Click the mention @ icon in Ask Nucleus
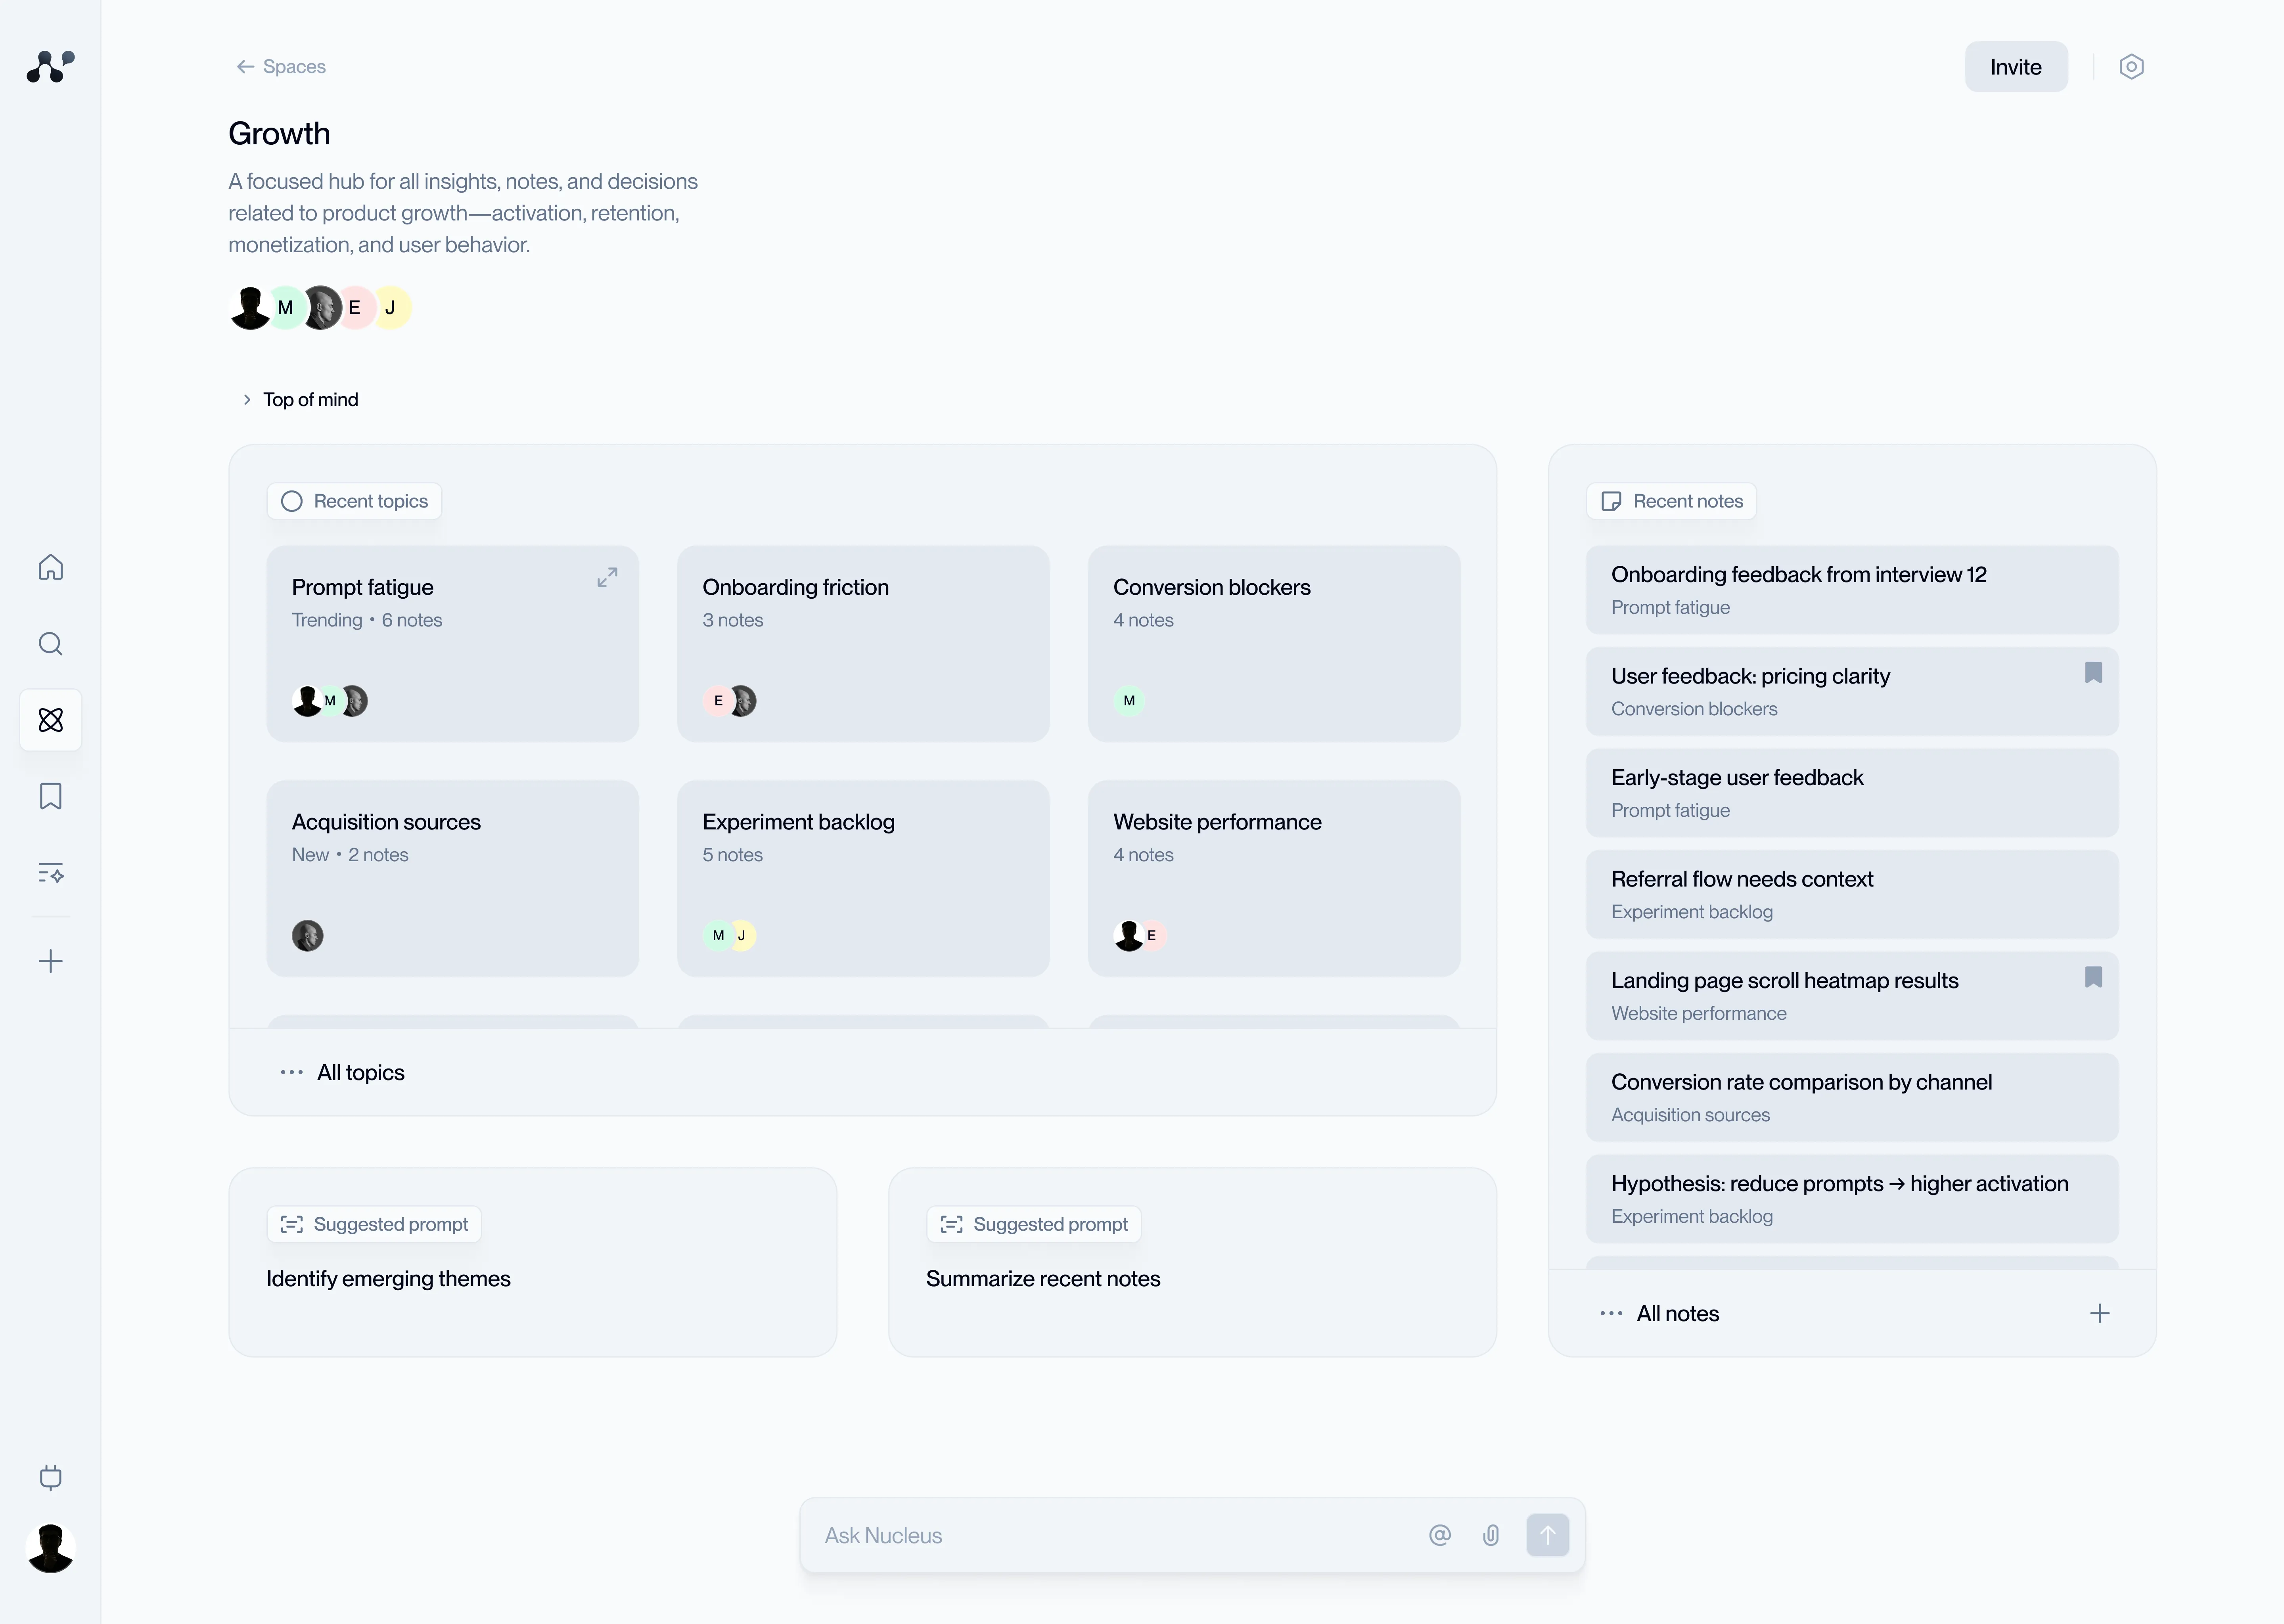This screenshot has height=1624, width=2284. (x=1440, y=1536)
